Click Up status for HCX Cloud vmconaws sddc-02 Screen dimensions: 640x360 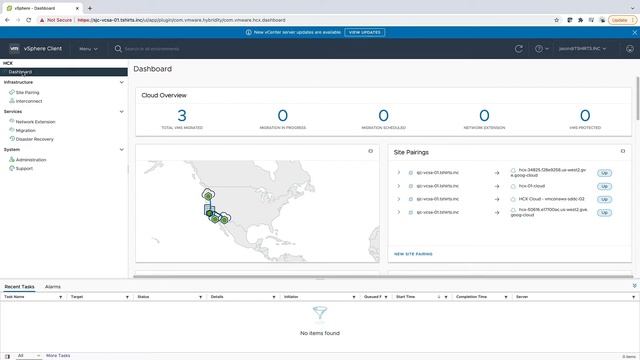pos(604,200)
